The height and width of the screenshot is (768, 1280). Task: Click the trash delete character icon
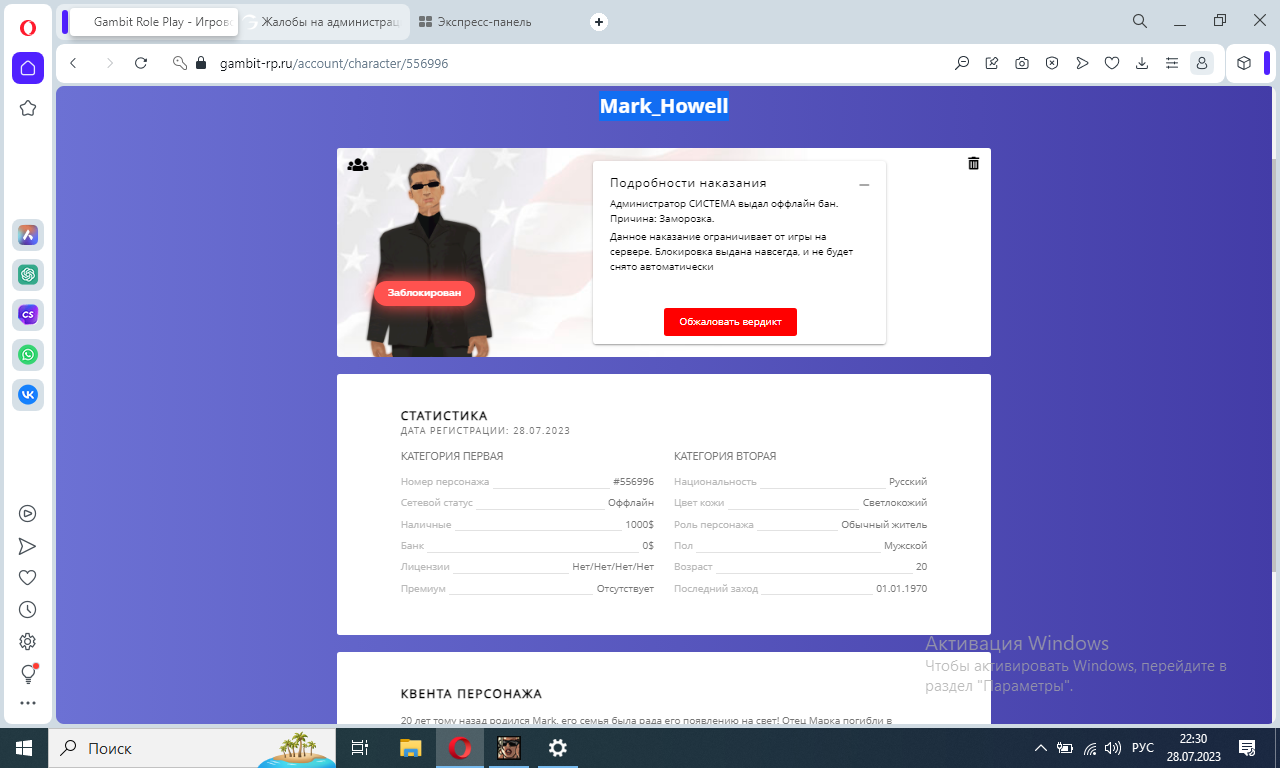point(973,163)
